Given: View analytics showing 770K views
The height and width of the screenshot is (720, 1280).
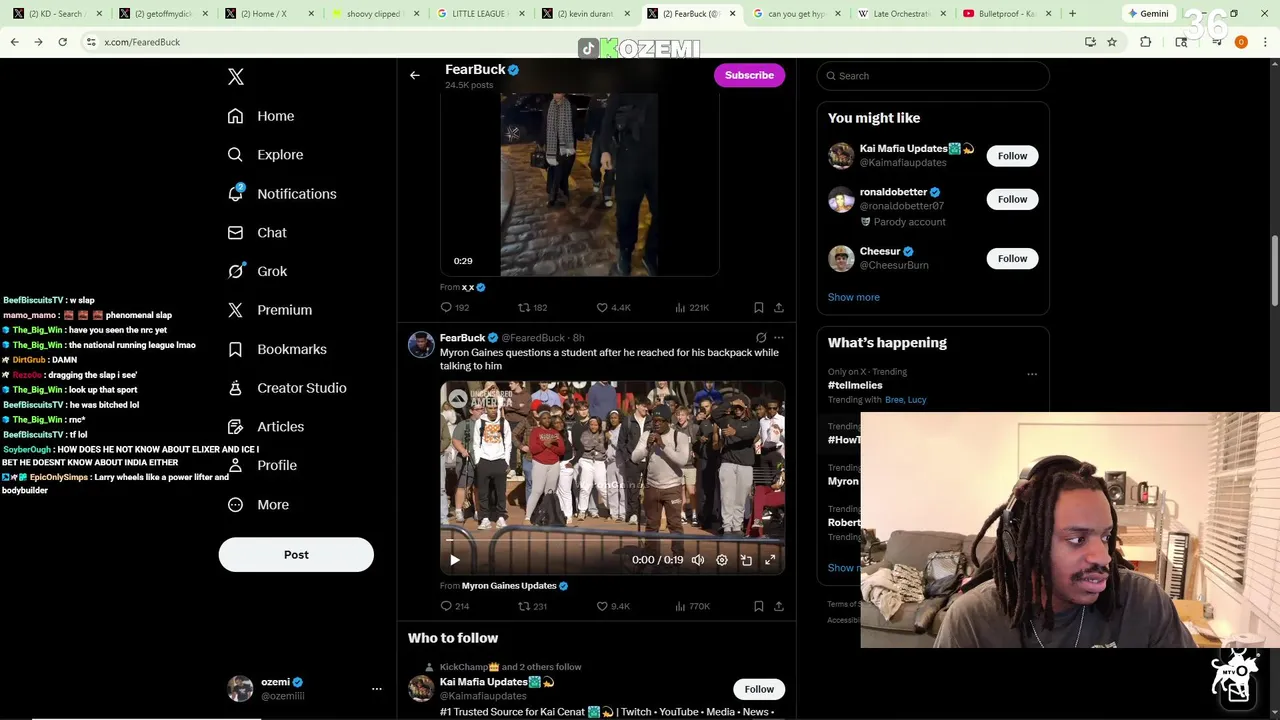Looking at the screenshot, I should pyautogui.click(x=692, y=606).
